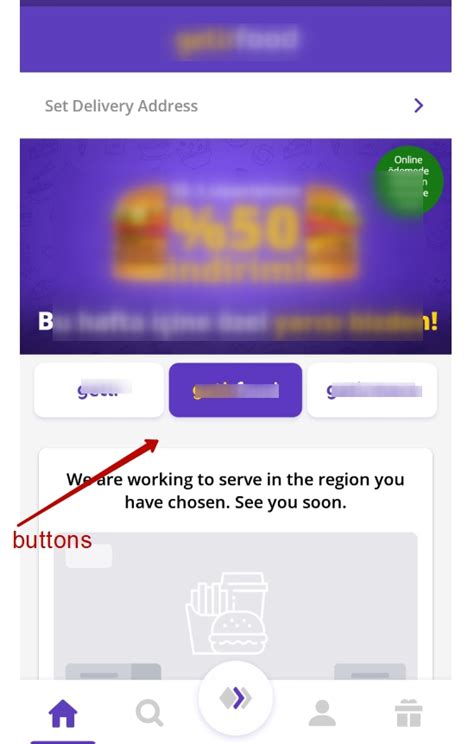Tap the bottom-left gray placeholder bar in card
The width and height of the screenshot is (474, 744).
tap(113, 672)
